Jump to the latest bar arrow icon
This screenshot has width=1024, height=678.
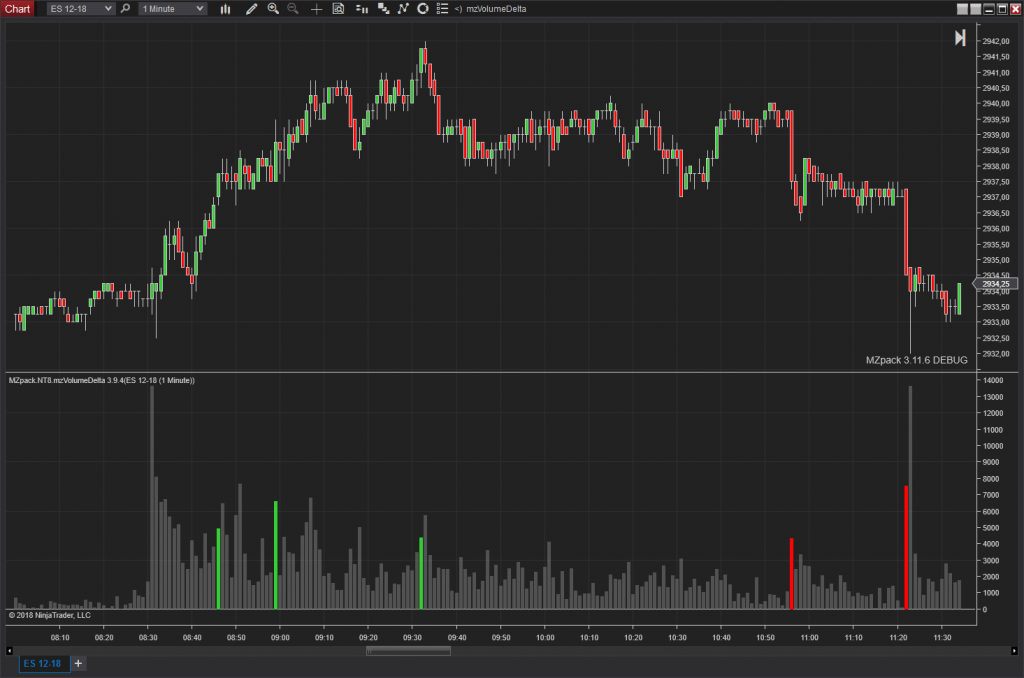coord(960,38)
